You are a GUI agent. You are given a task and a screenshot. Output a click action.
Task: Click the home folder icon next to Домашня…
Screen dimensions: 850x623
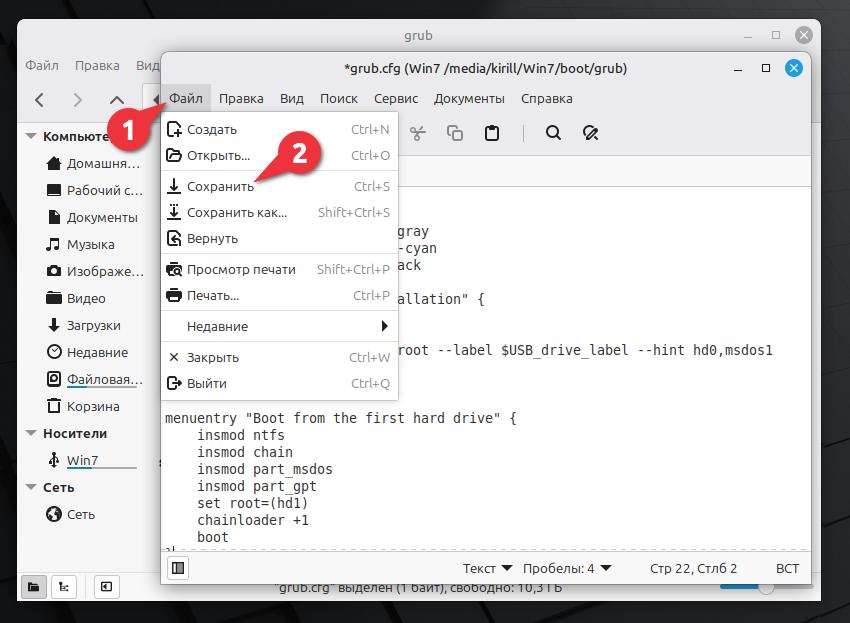(x=54, y=163)
